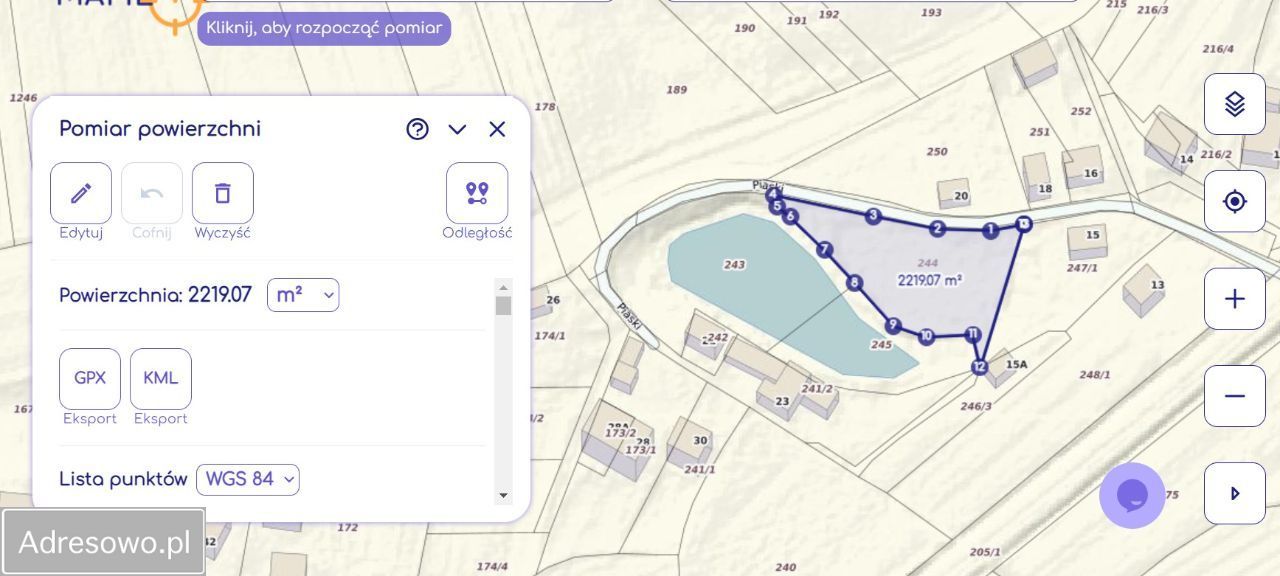Open the m² unit dropdown

[x=303, y=295]
